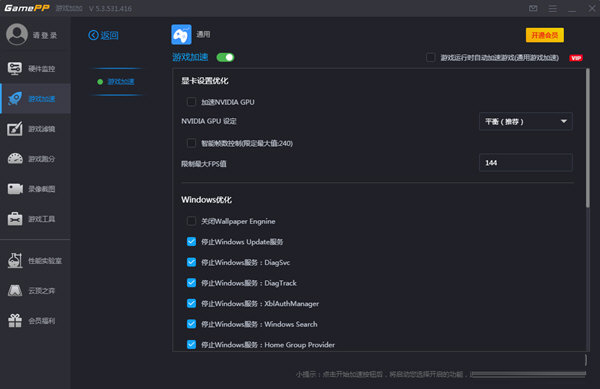The image size is (600, 389).
Task: Click the horizontal progress bar at bottom
Action: click(528, 374)
